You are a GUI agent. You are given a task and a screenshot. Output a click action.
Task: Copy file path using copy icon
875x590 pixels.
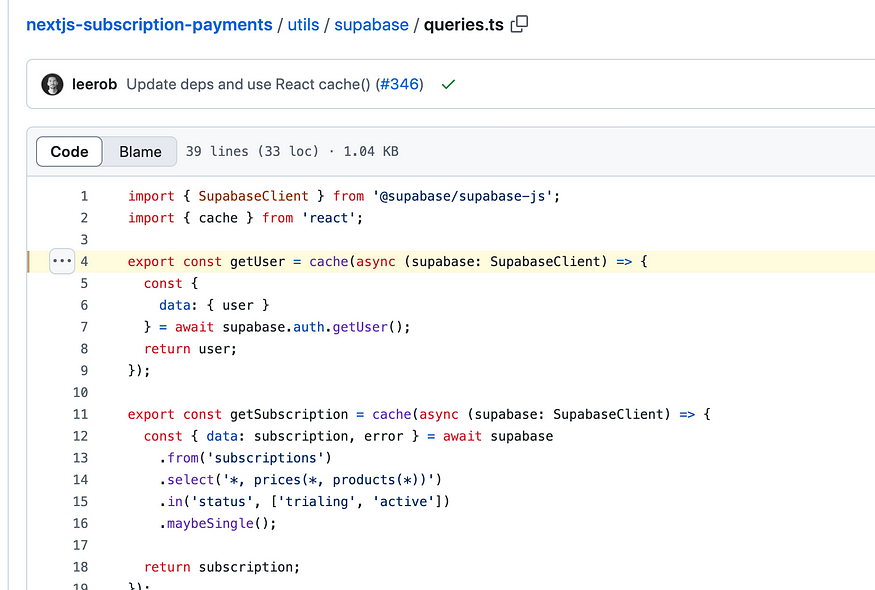(x=519, y=24)
